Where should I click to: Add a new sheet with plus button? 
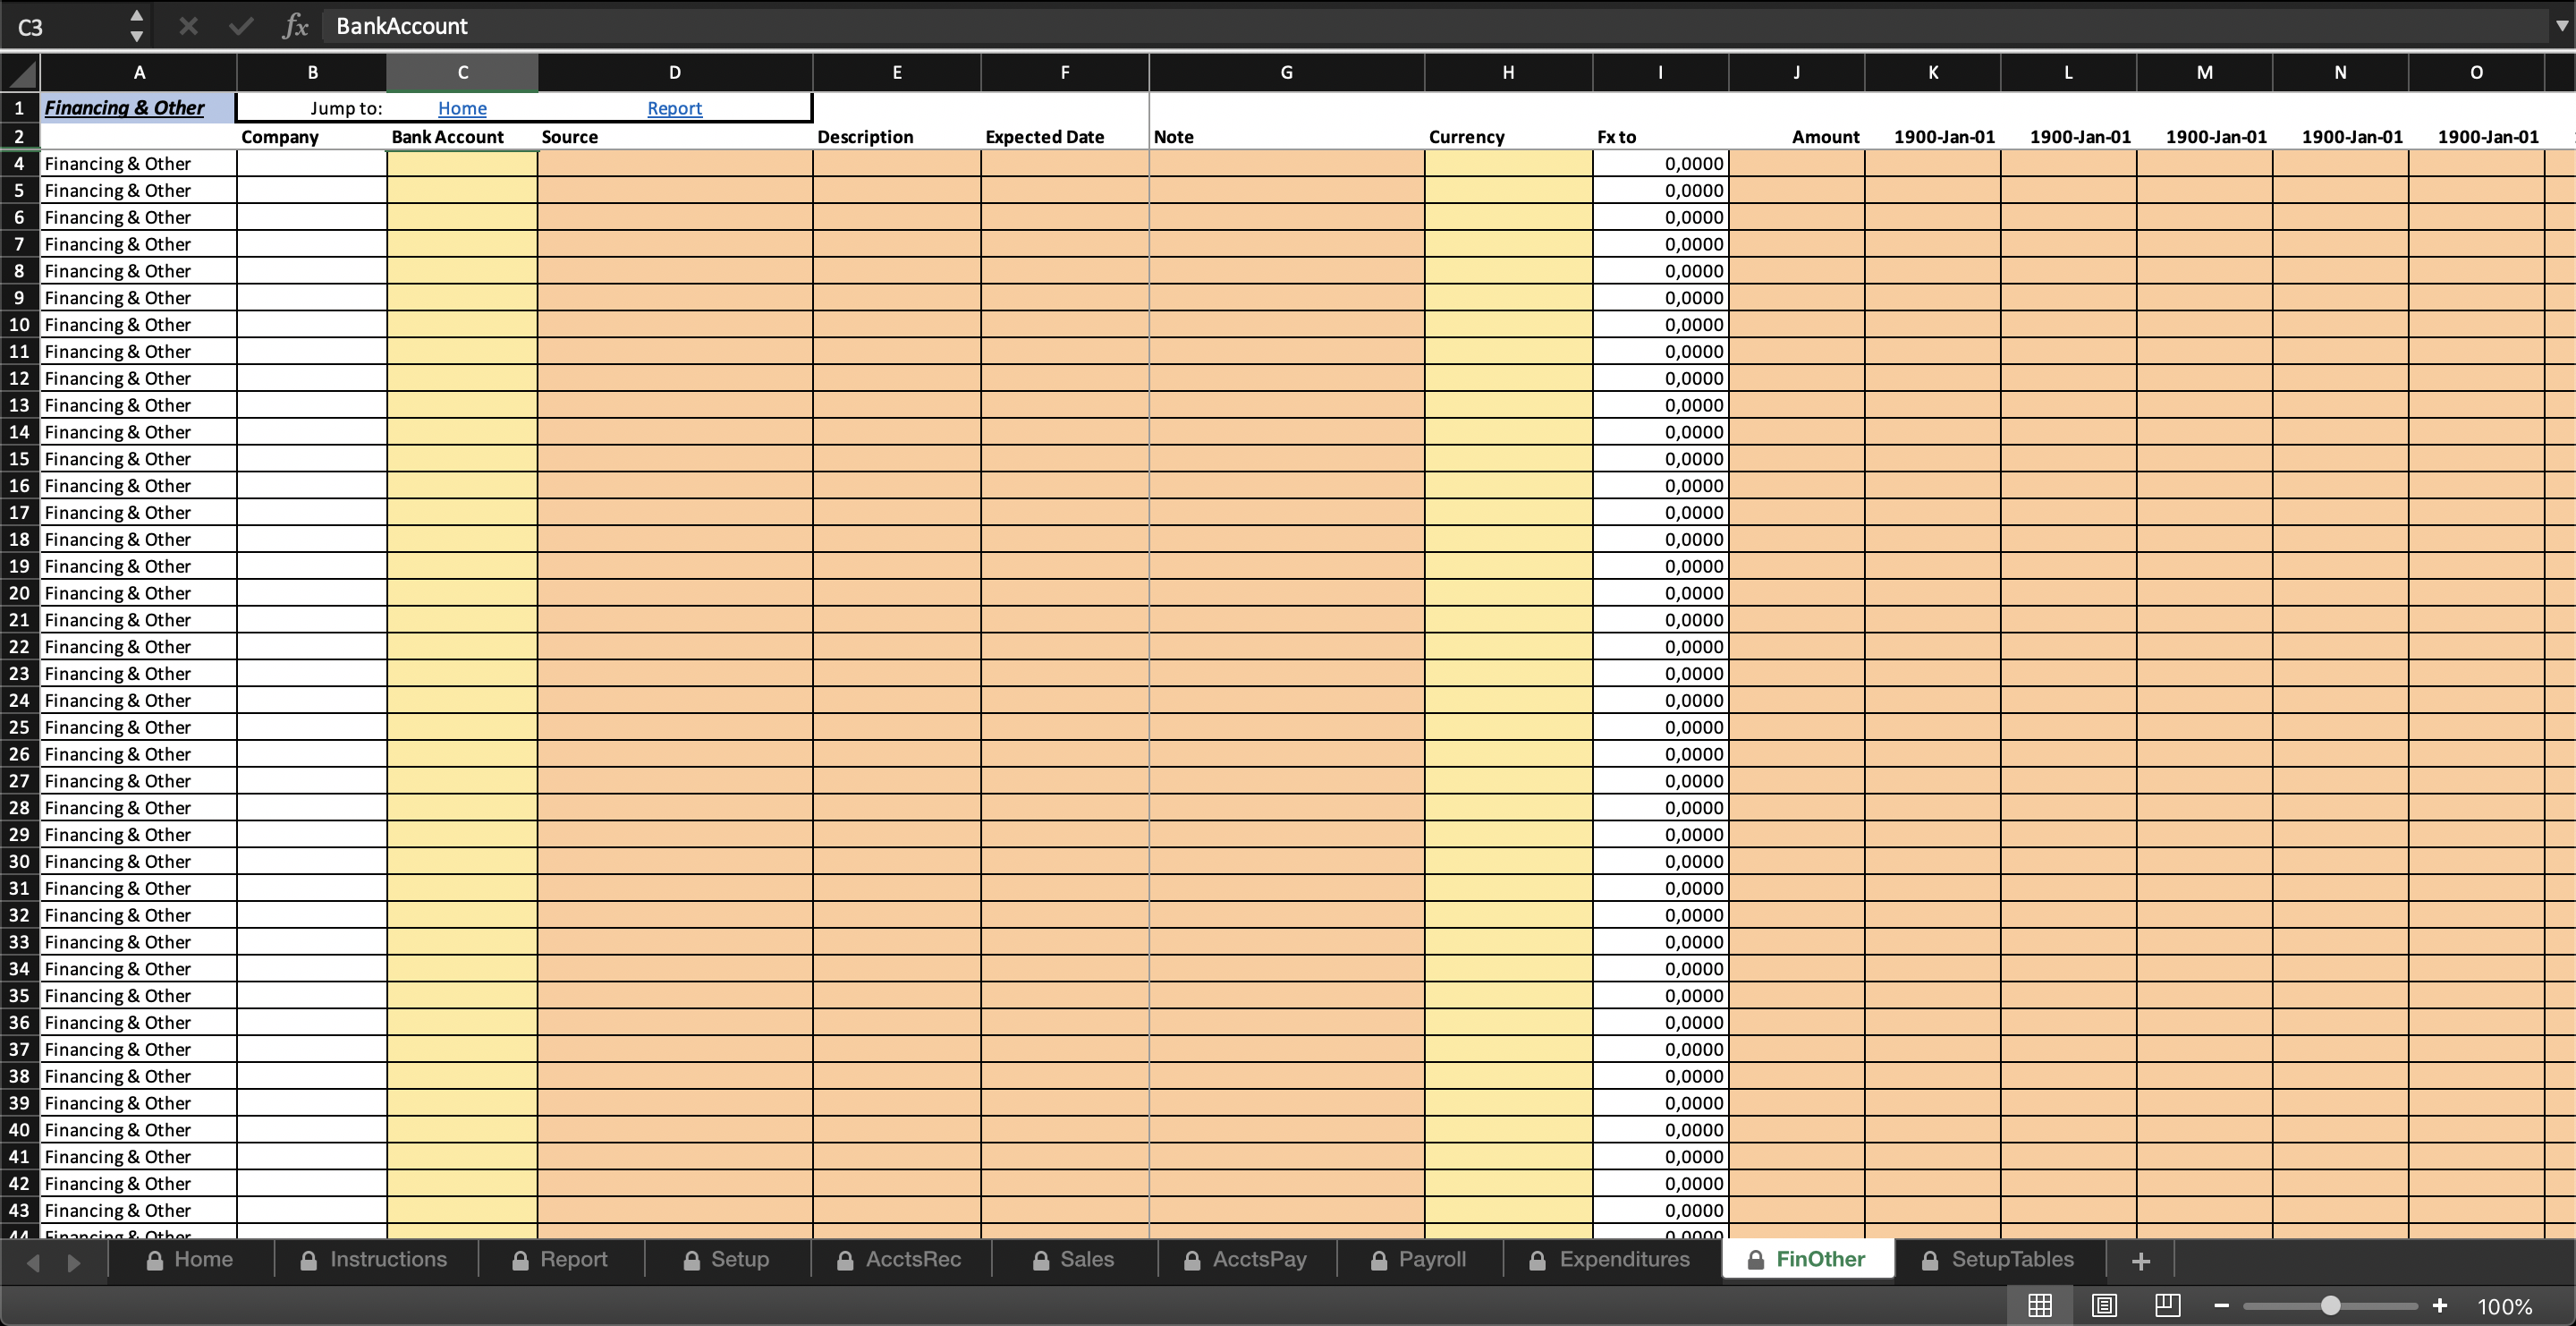pos(2141,1261)
